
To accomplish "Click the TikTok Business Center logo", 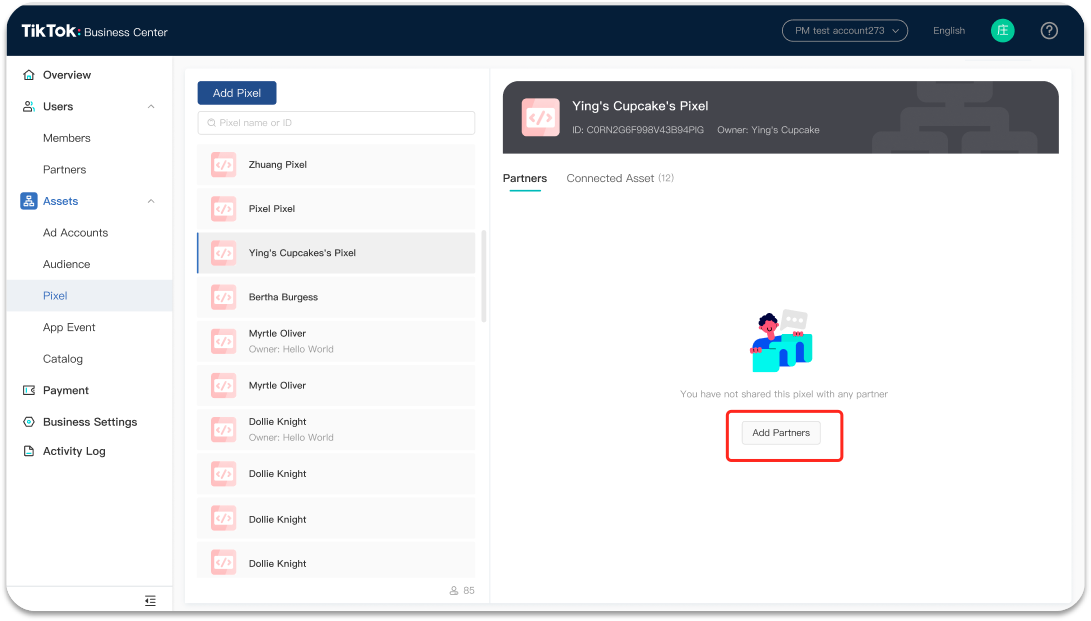I will [95, 31].
